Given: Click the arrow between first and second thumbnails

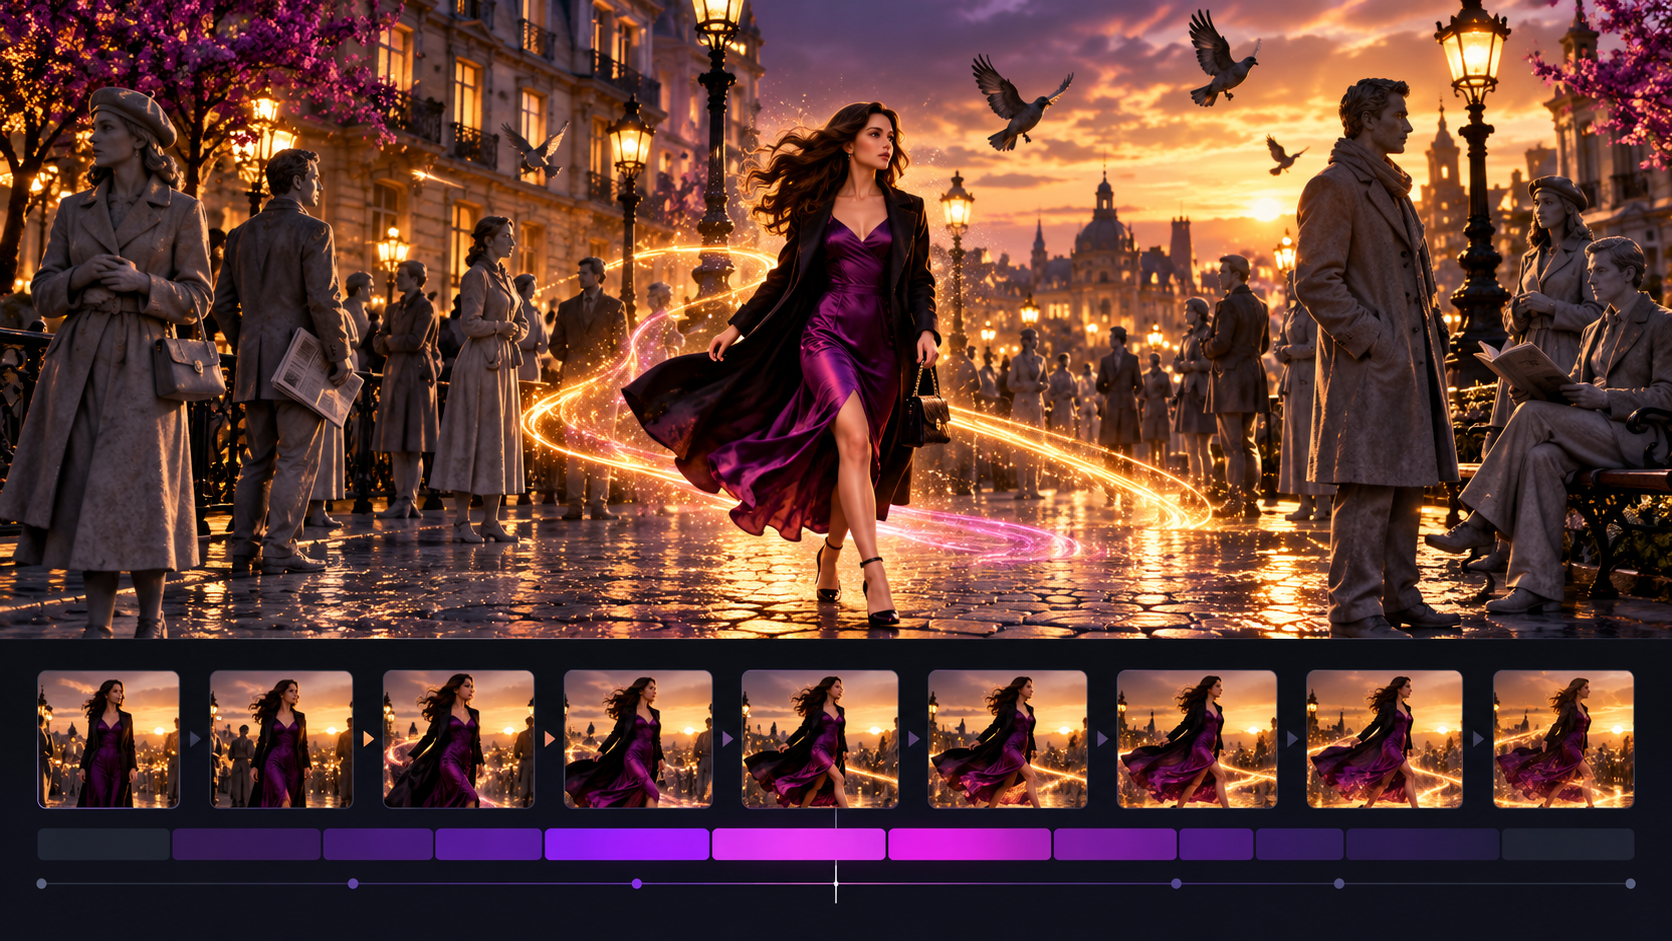Looking at the screenshot, I should (195, 739).
